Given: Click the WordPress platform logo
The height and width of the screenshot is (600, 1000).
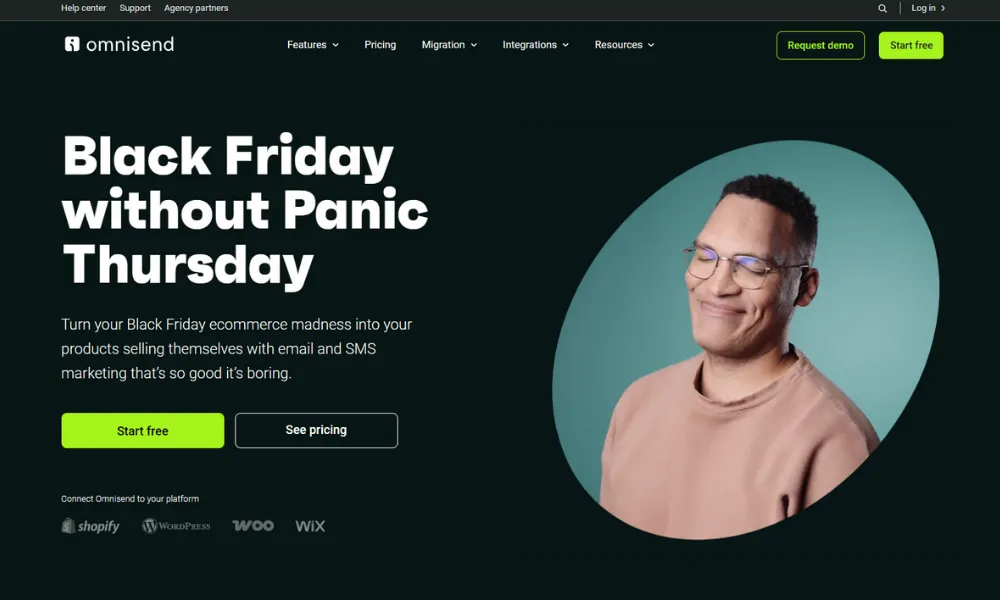Looking at the screenshot, I should [x=176, y=526].
